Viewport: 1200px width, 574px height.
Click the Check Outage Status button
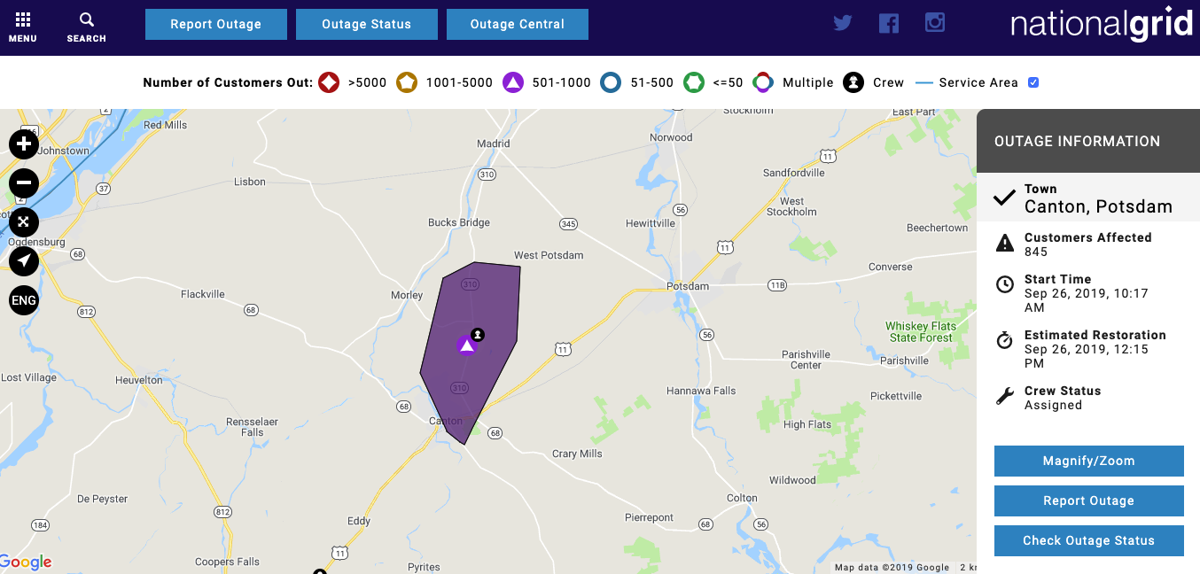point(1089,540)
